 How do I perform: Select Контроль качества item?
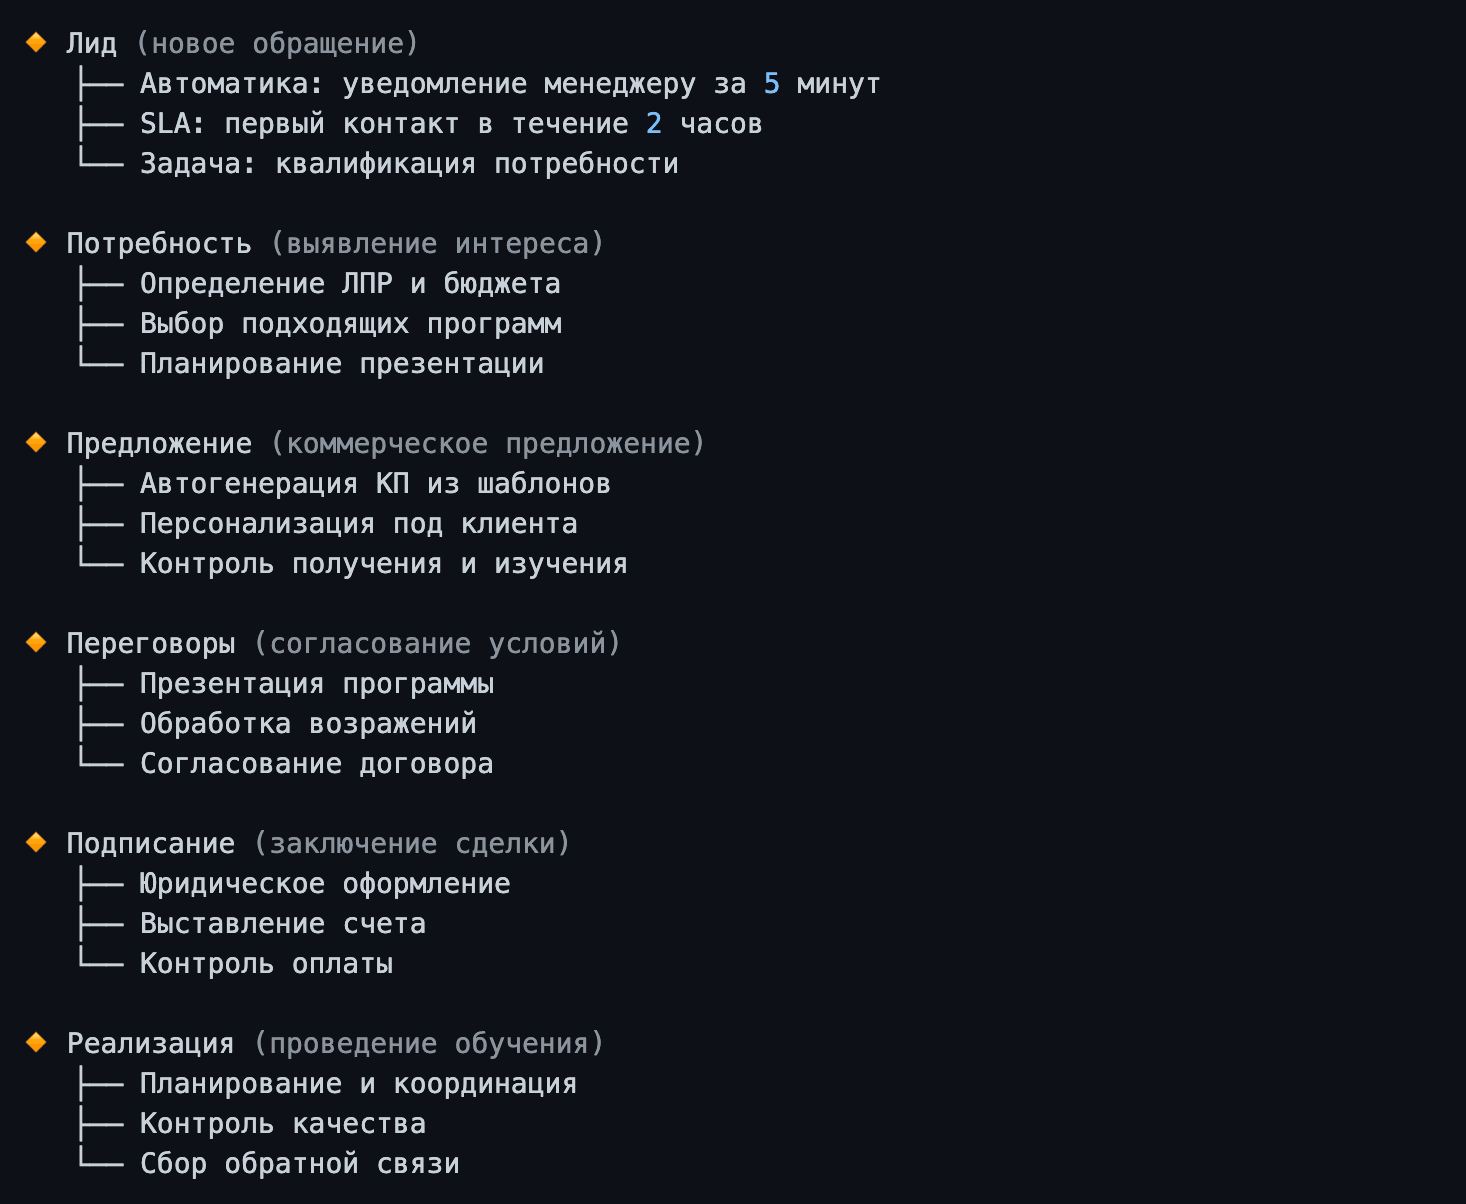[283, 1124]
